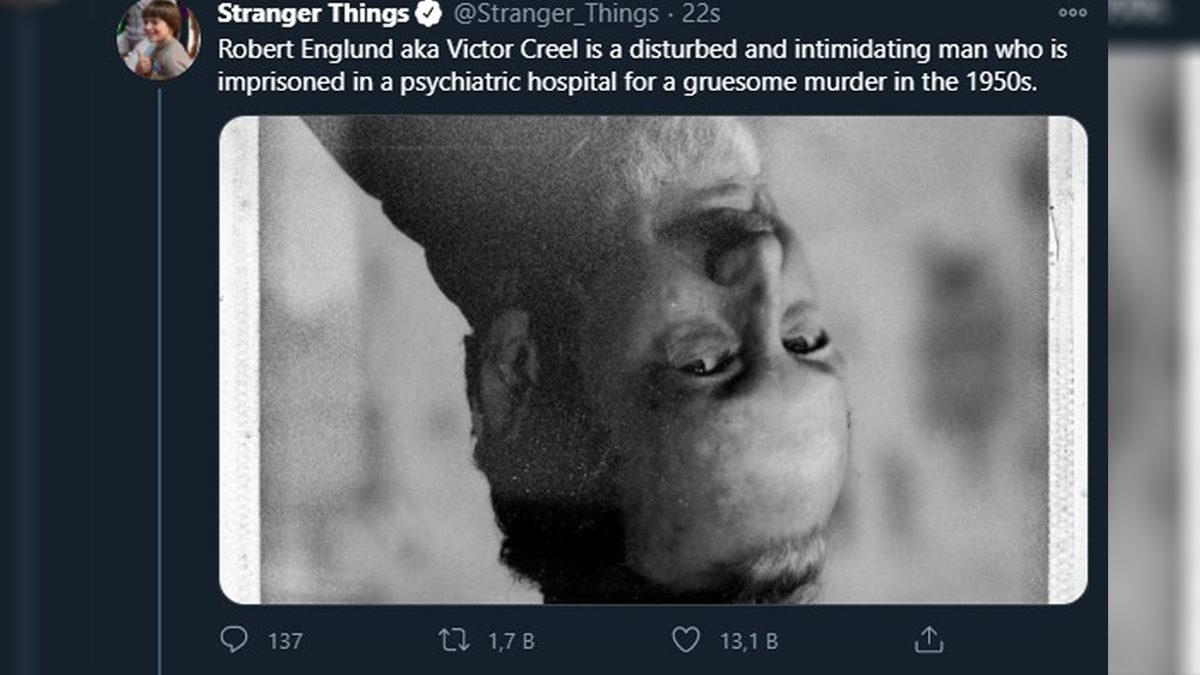
Task: Click the 1,7 B retweets count
Action: point(511,640)
